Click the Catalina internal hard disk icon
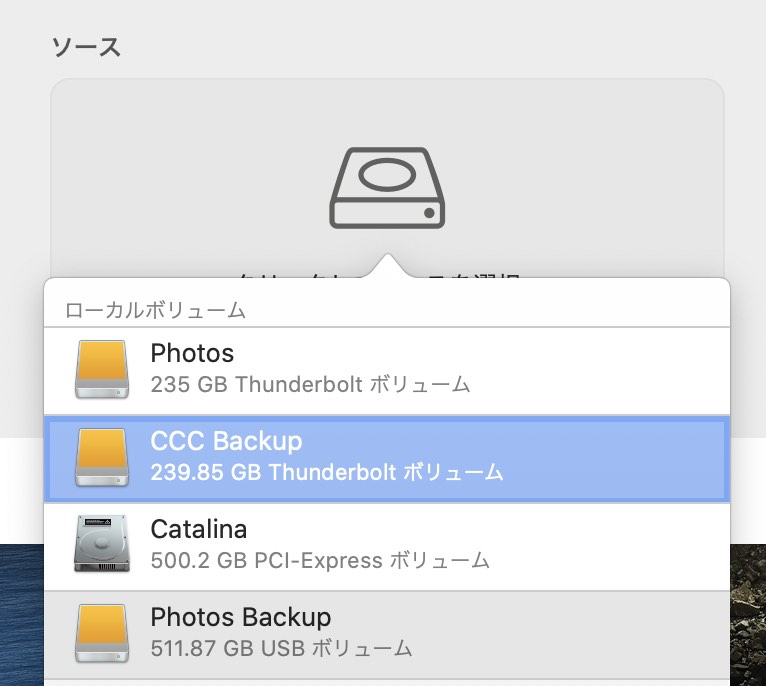This screenshot has height=686, width=766. 102,543
